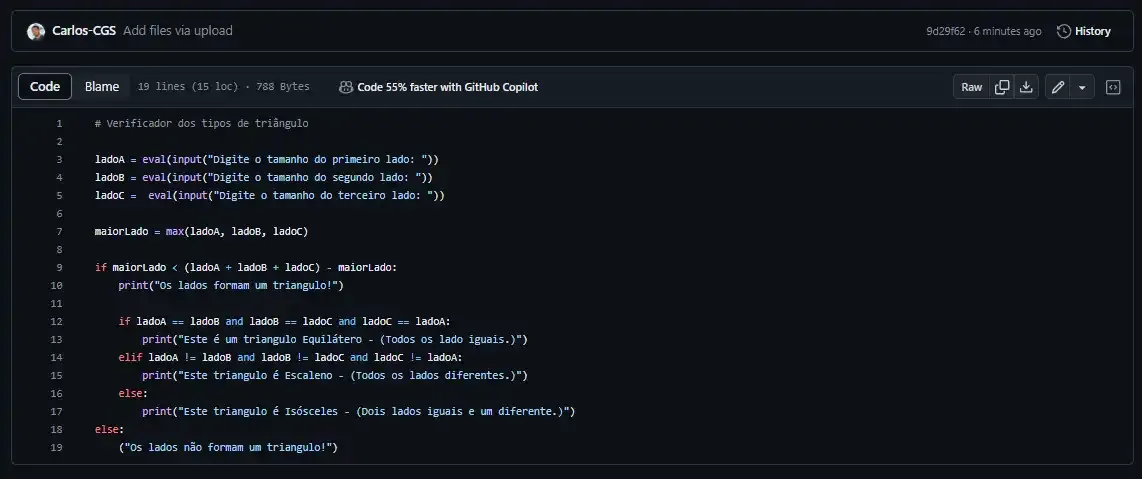Viewport: 1142px width, 479px height.
Task: Select line number 19
Action: [57, 447]
